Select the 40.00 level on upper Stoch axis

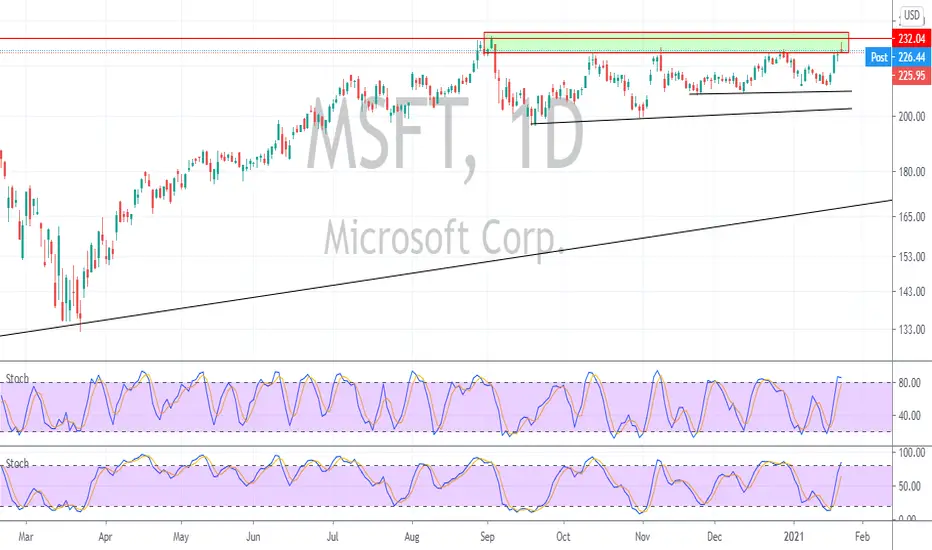point(909,416)
